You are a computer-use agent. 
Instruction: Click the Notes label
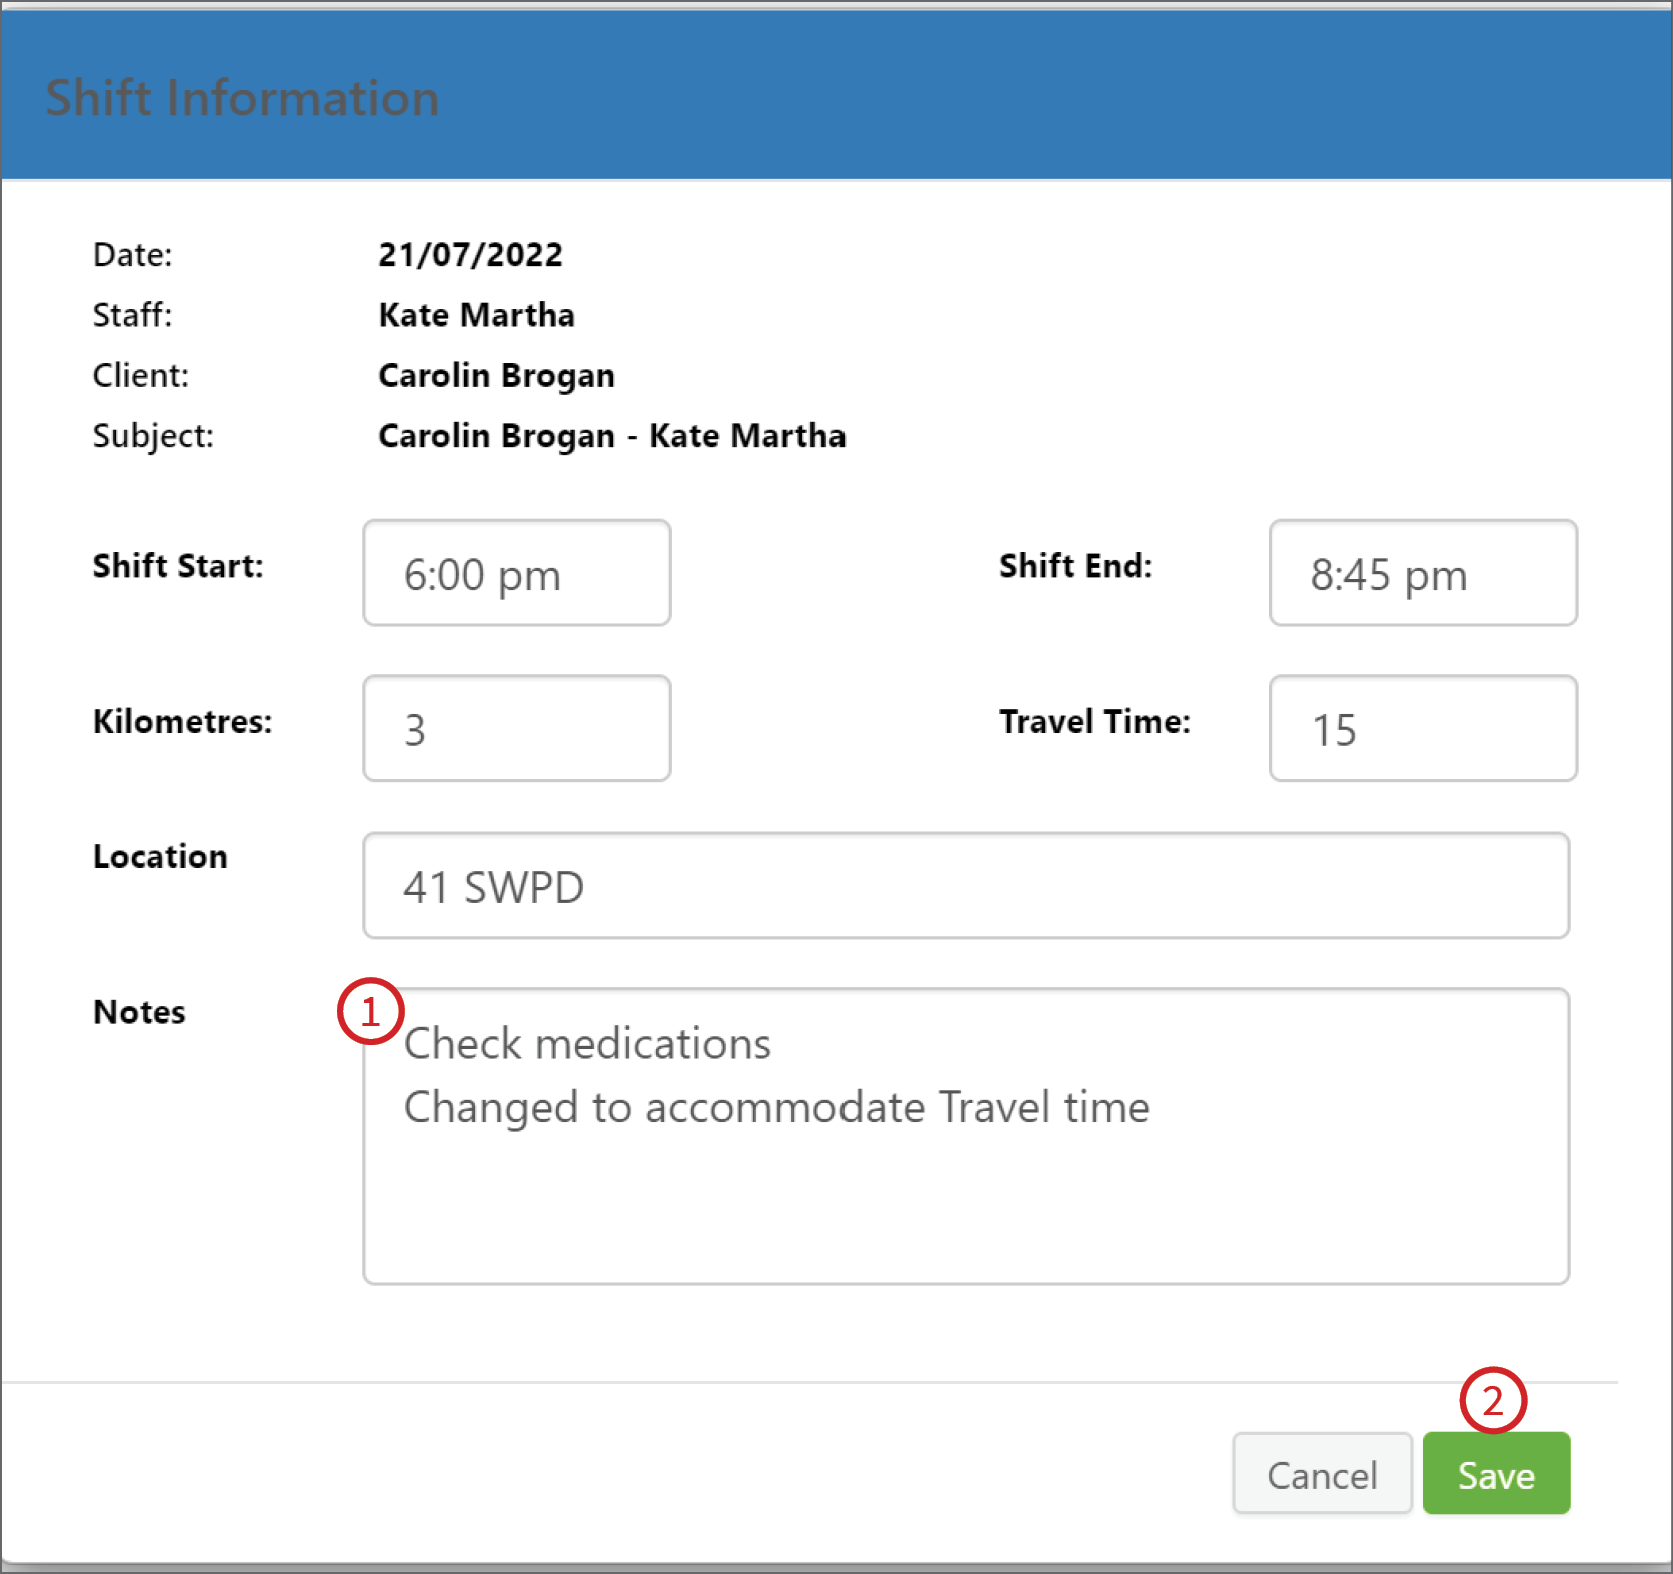(x=139, y=1011)
